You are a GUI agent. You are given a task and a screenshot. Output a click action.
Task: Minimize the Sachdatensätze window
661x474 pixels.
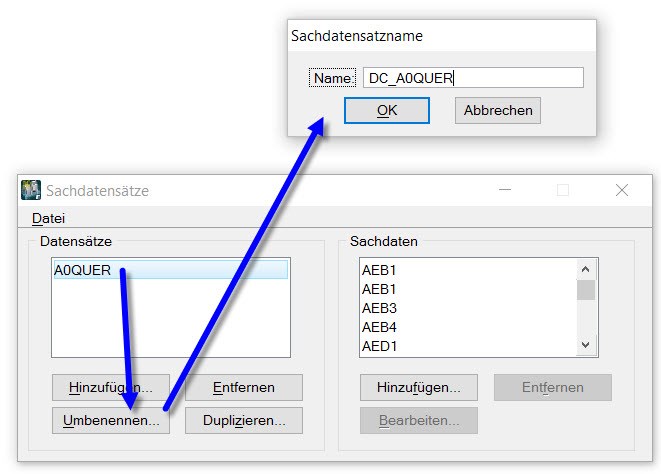(505, 190)
